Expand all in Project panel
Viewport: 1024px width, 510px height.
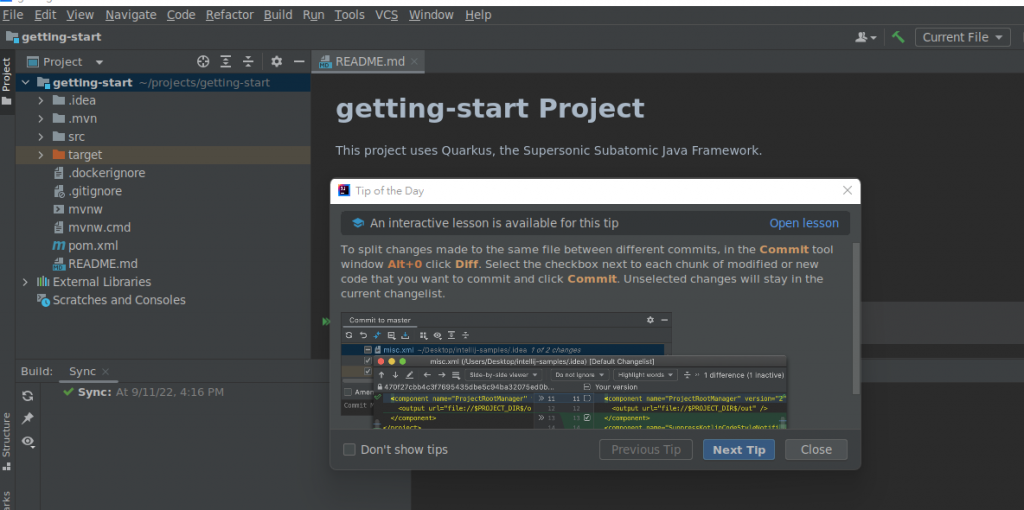tap(225, 61)
